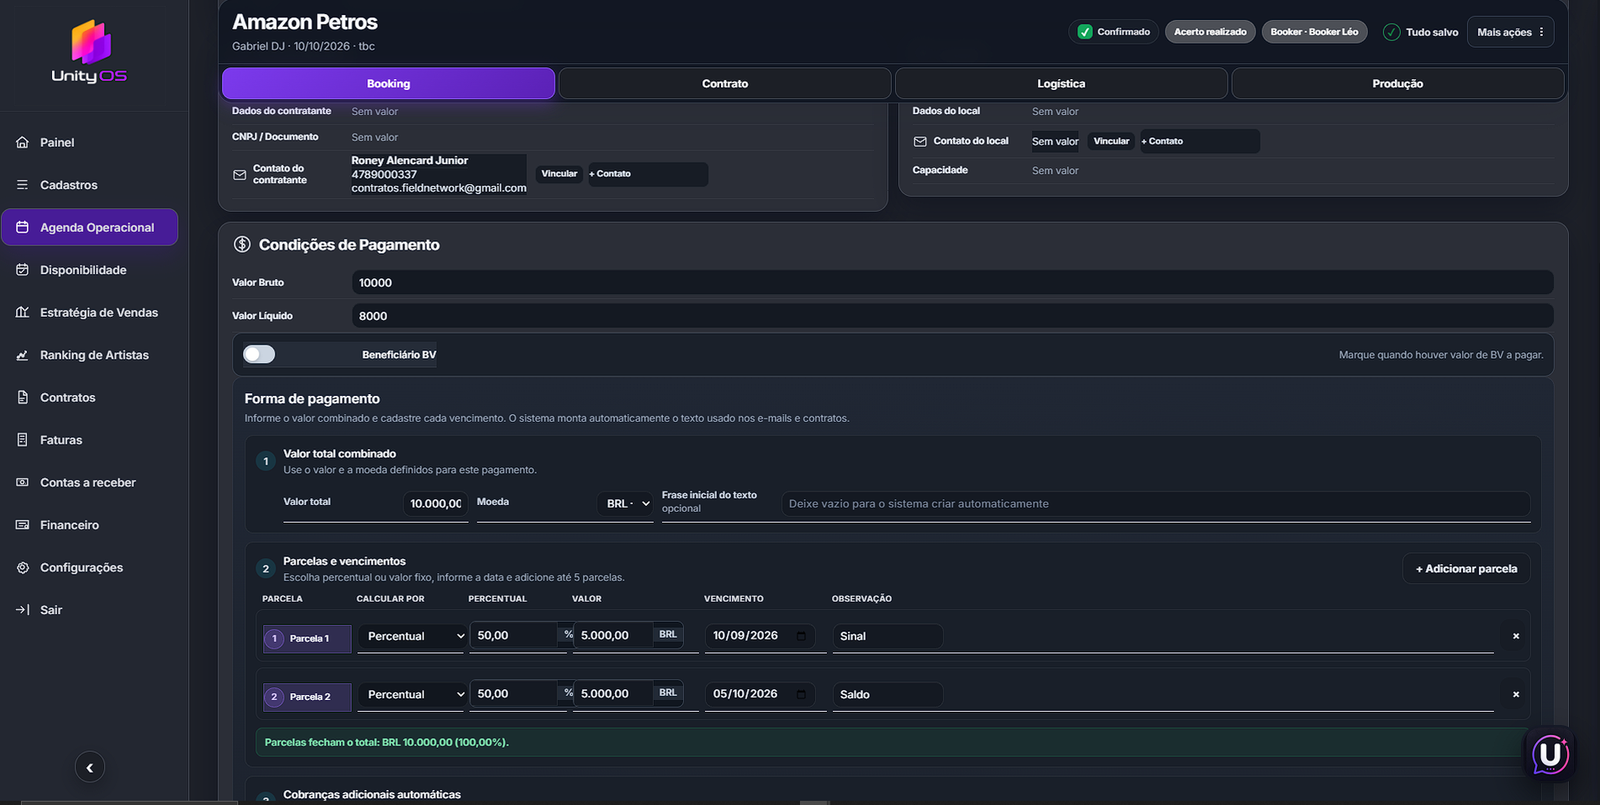Click Parcela 2 valor 5.000,00 field
1600x805 pixels.
click(x=614, y=693)
